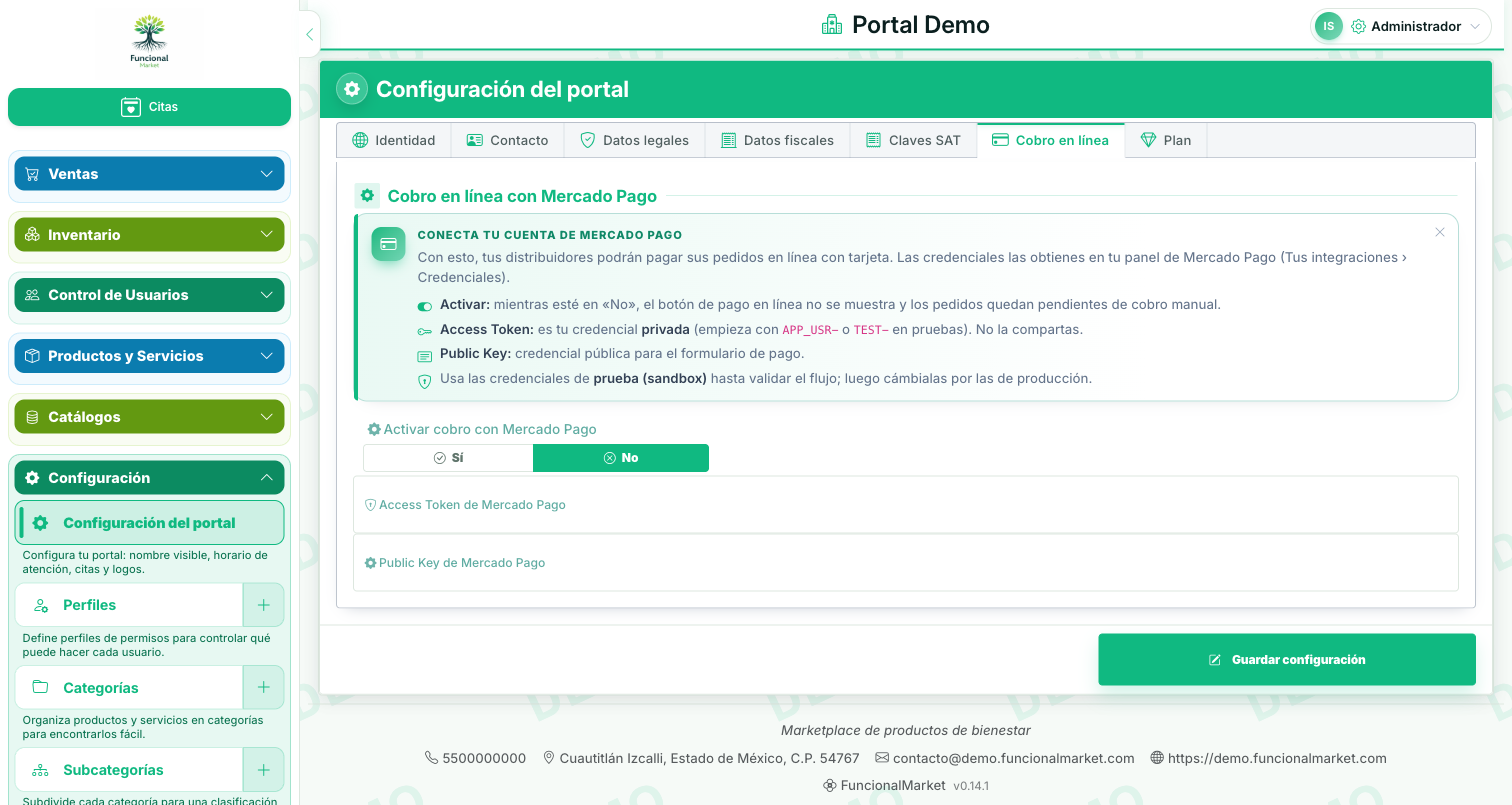The width and height of the screenshot is (1512, 805).
Task: Click the FuncionalMarket logo icon in the footer
Action: (829, 786)
